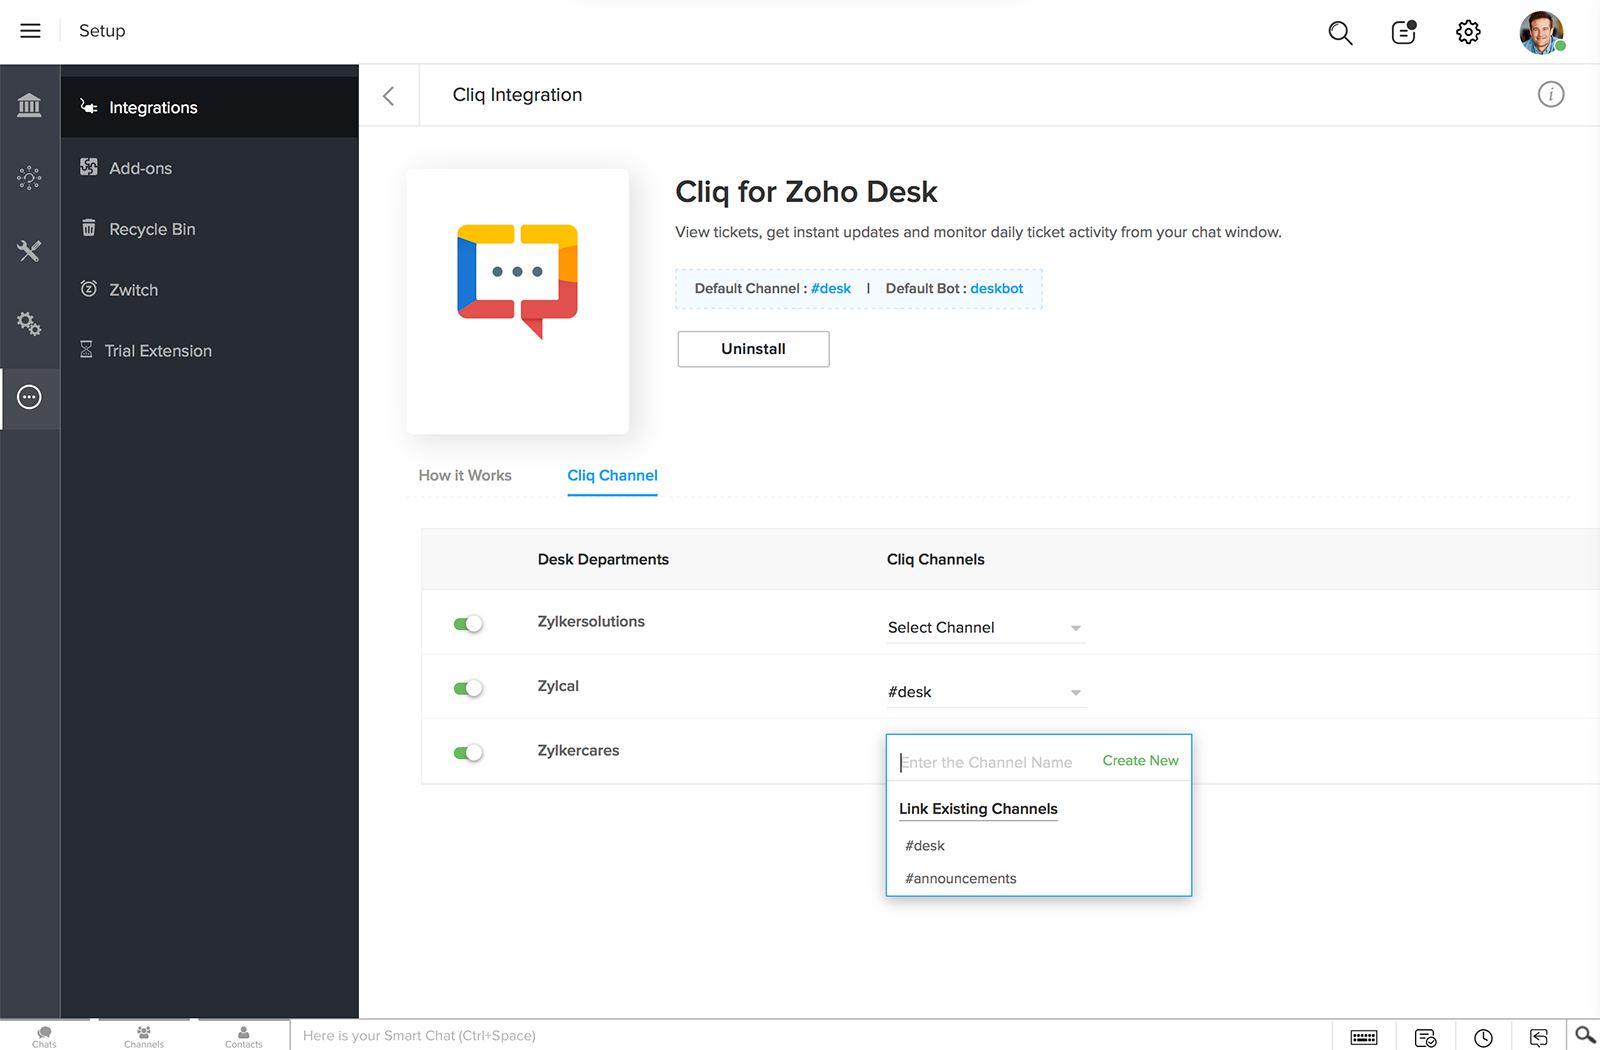The image size is (1600, 1050).
Task: Click the info icon for Cliq Integration
Action: point(1550,95)
